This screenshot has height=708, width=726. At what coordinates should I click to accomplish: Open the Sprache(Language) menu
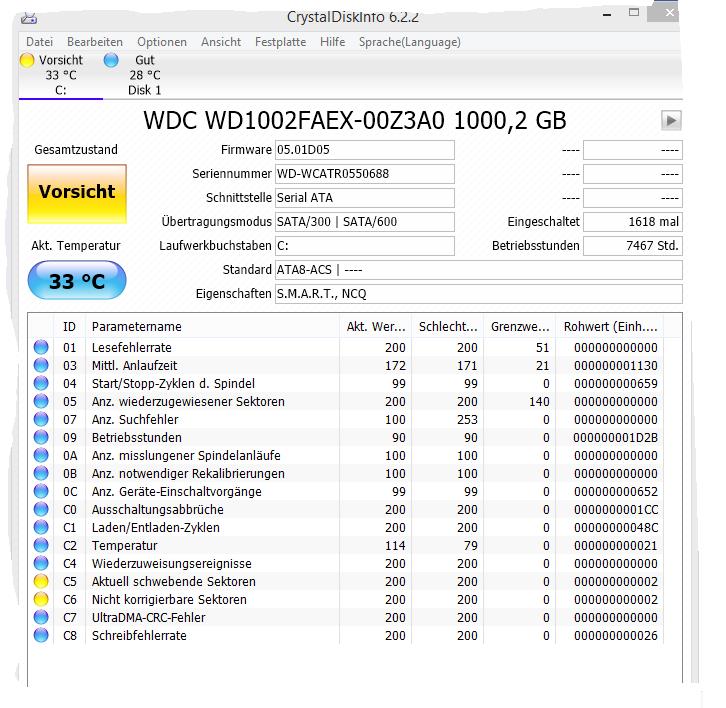tap(410, 42)
